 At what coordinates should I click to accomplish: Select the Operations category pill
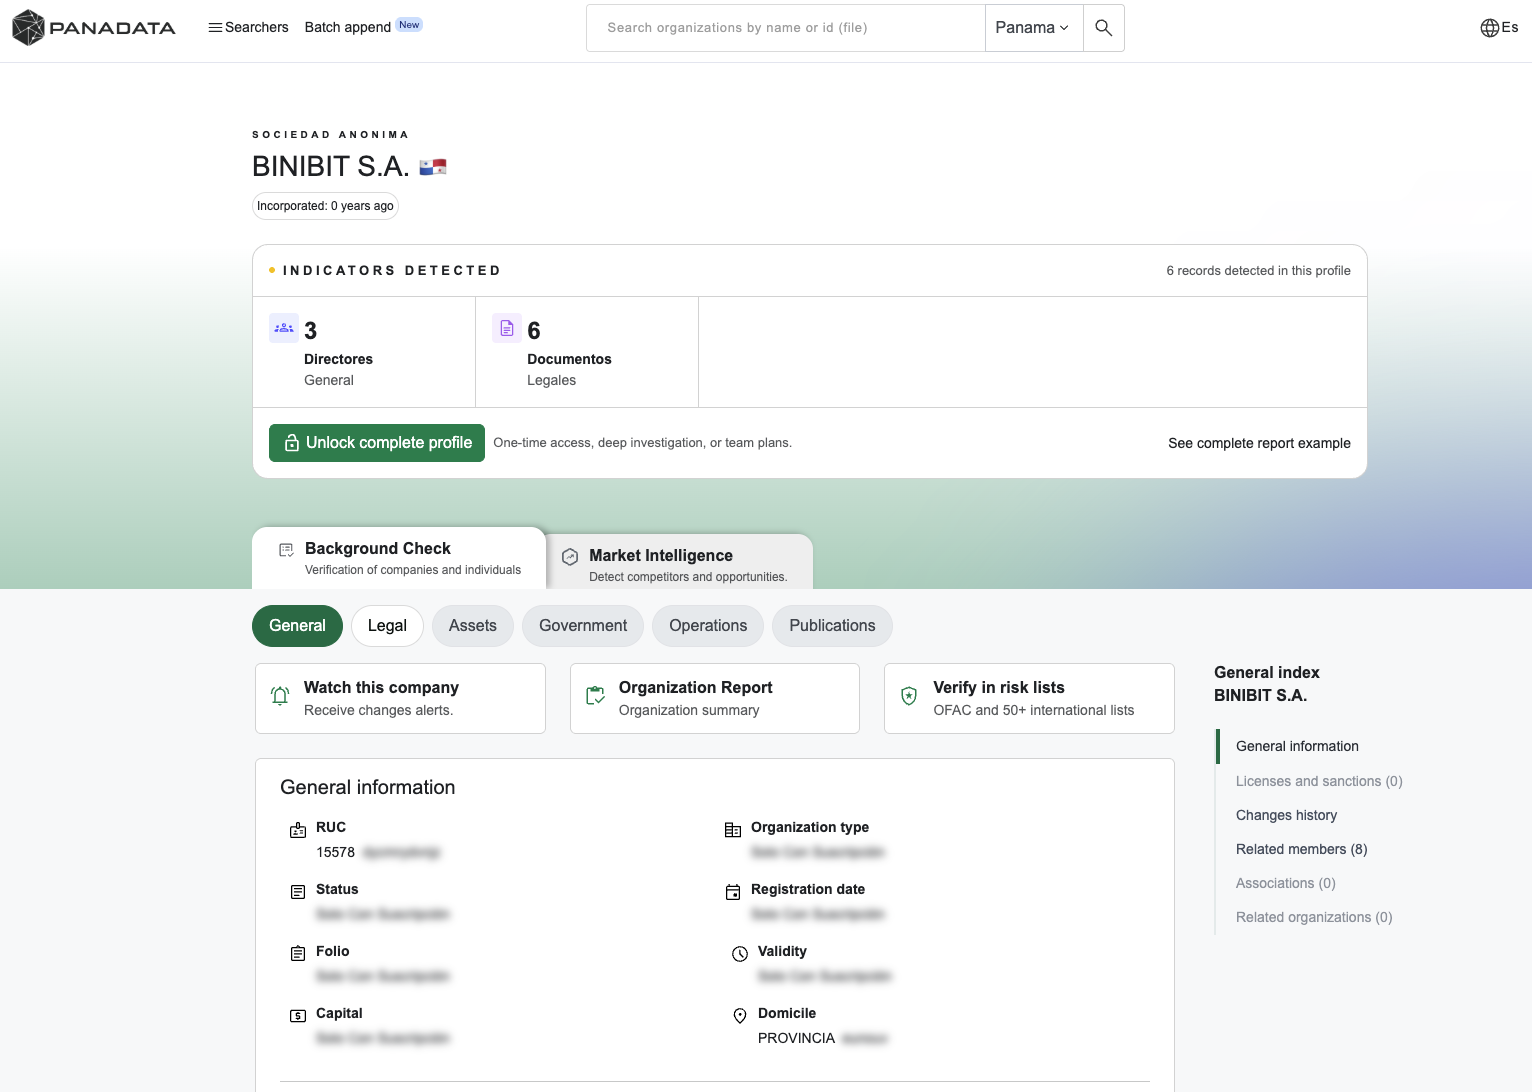(708, 626)
